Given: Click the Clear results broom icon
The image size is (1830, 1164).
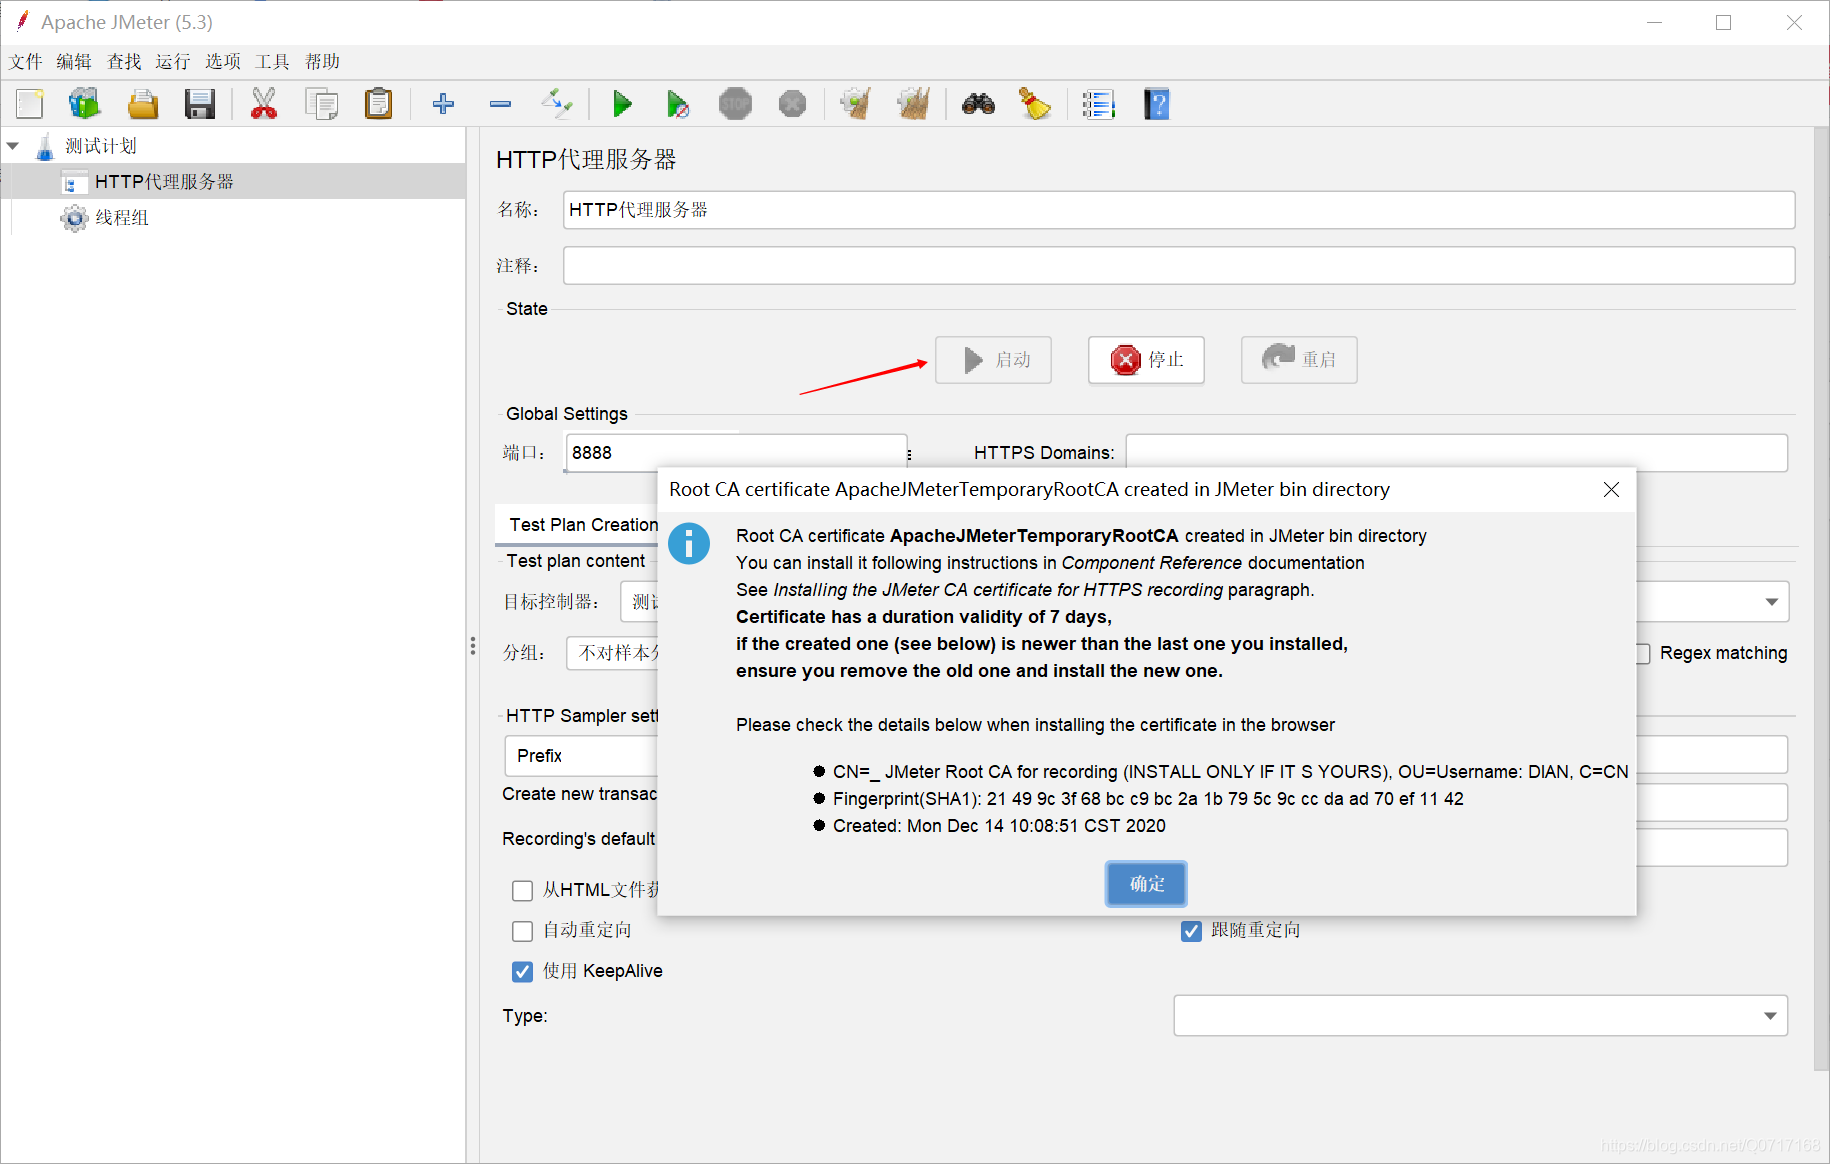Looking at the screenshot, I should click(x=856, y=104).
